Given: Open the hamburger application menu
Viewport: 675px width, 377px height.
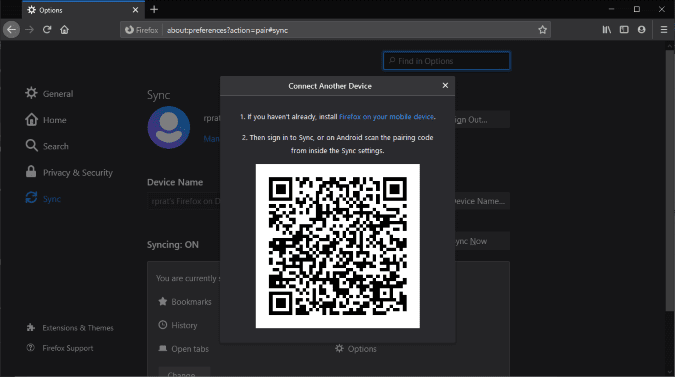Looking at the screenshot, I should 664,30.
